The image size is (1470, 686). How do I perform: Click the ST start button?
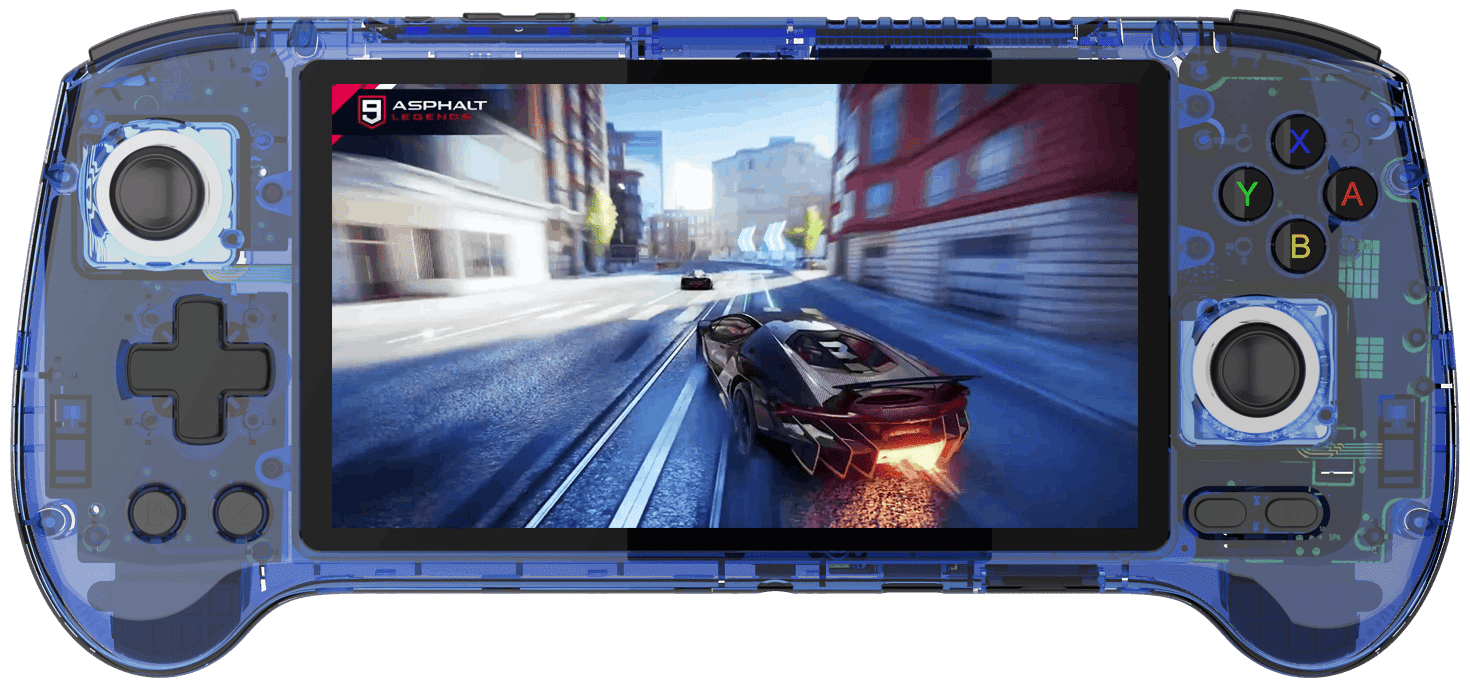[x=1291, y=514]
